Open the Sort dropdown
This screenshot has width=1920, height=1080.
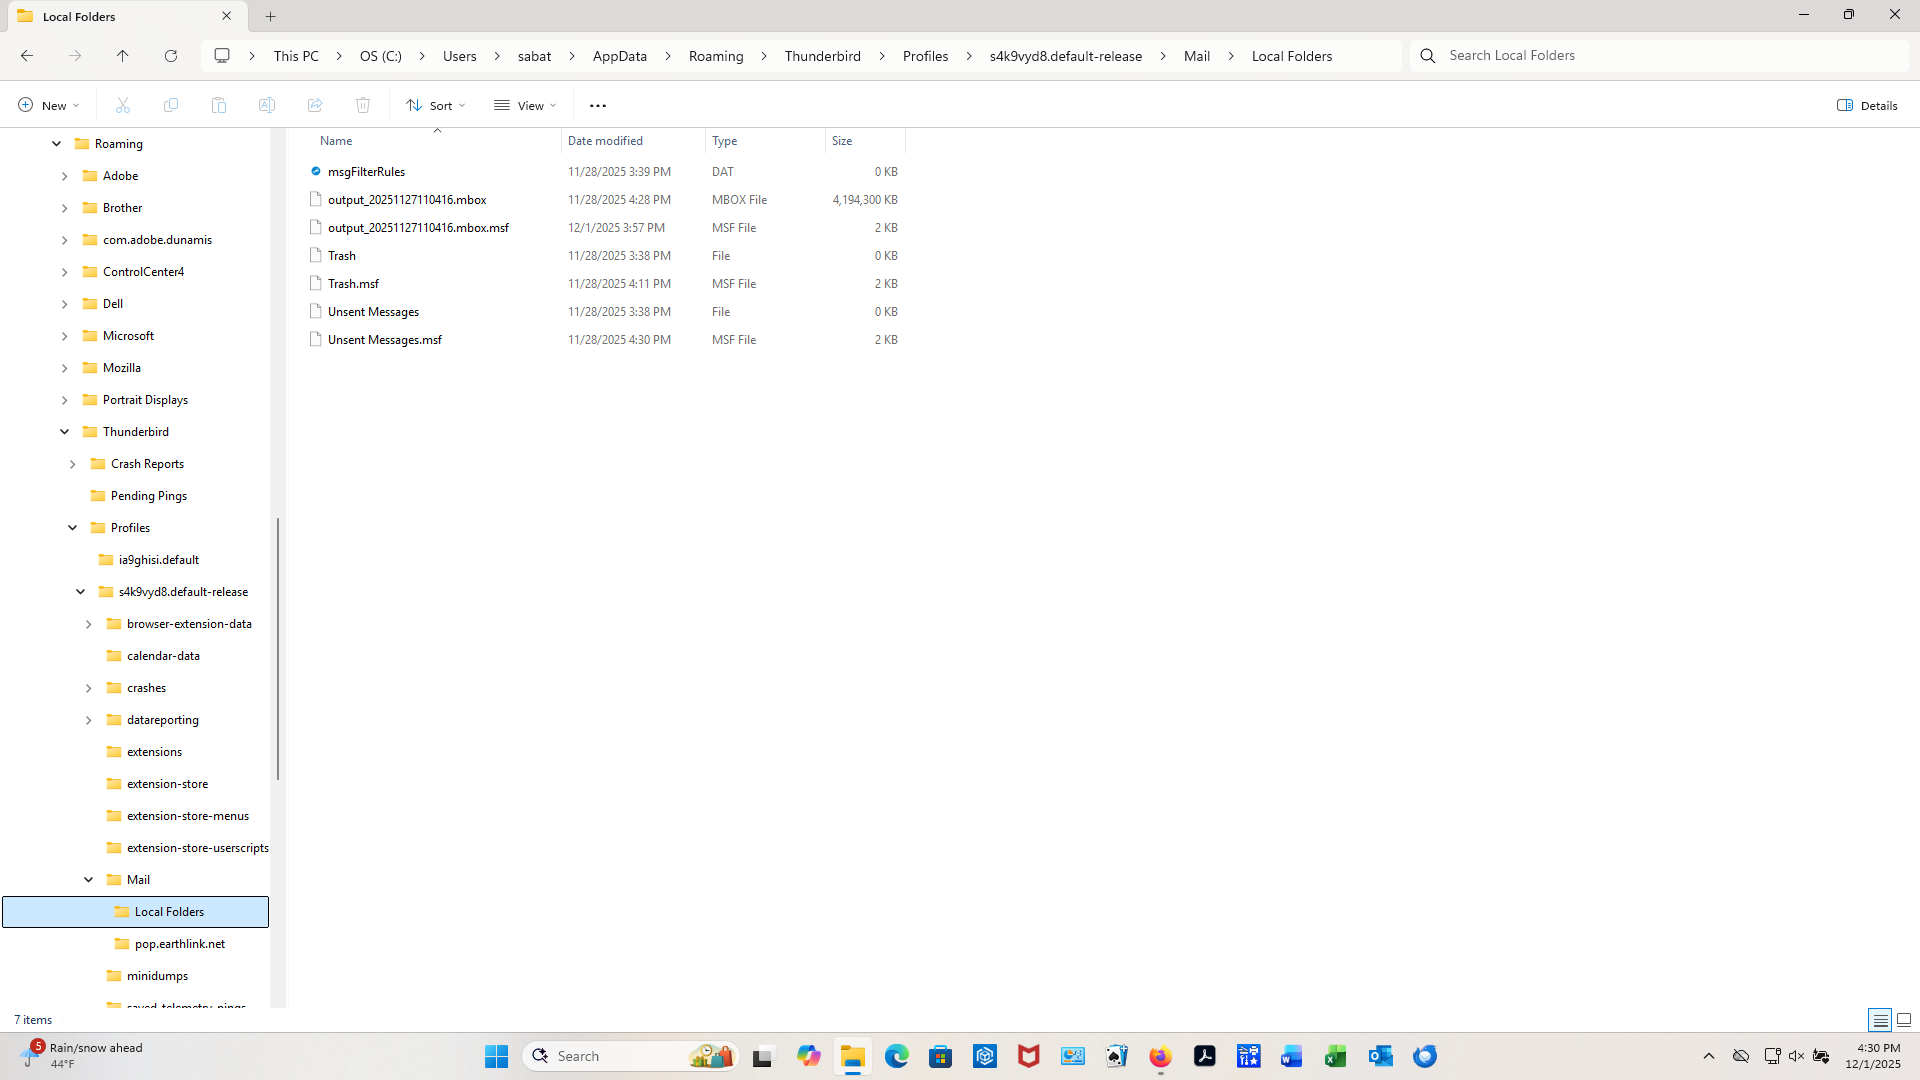tap(436, 105)
